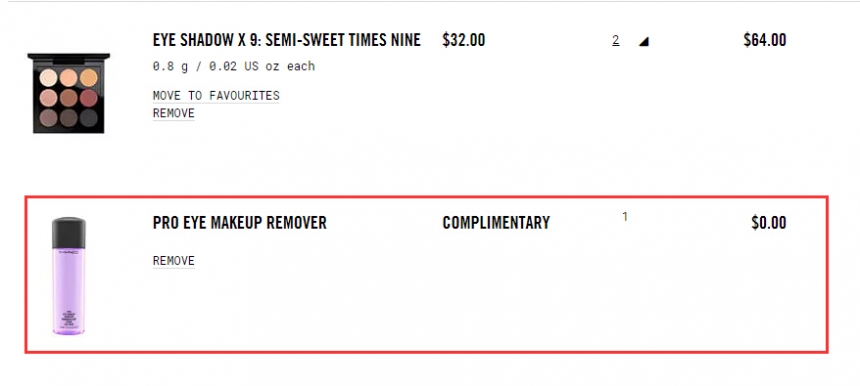
Task: Click the COMPLIMENTARY price label
Action: click(x=496, y=223)
